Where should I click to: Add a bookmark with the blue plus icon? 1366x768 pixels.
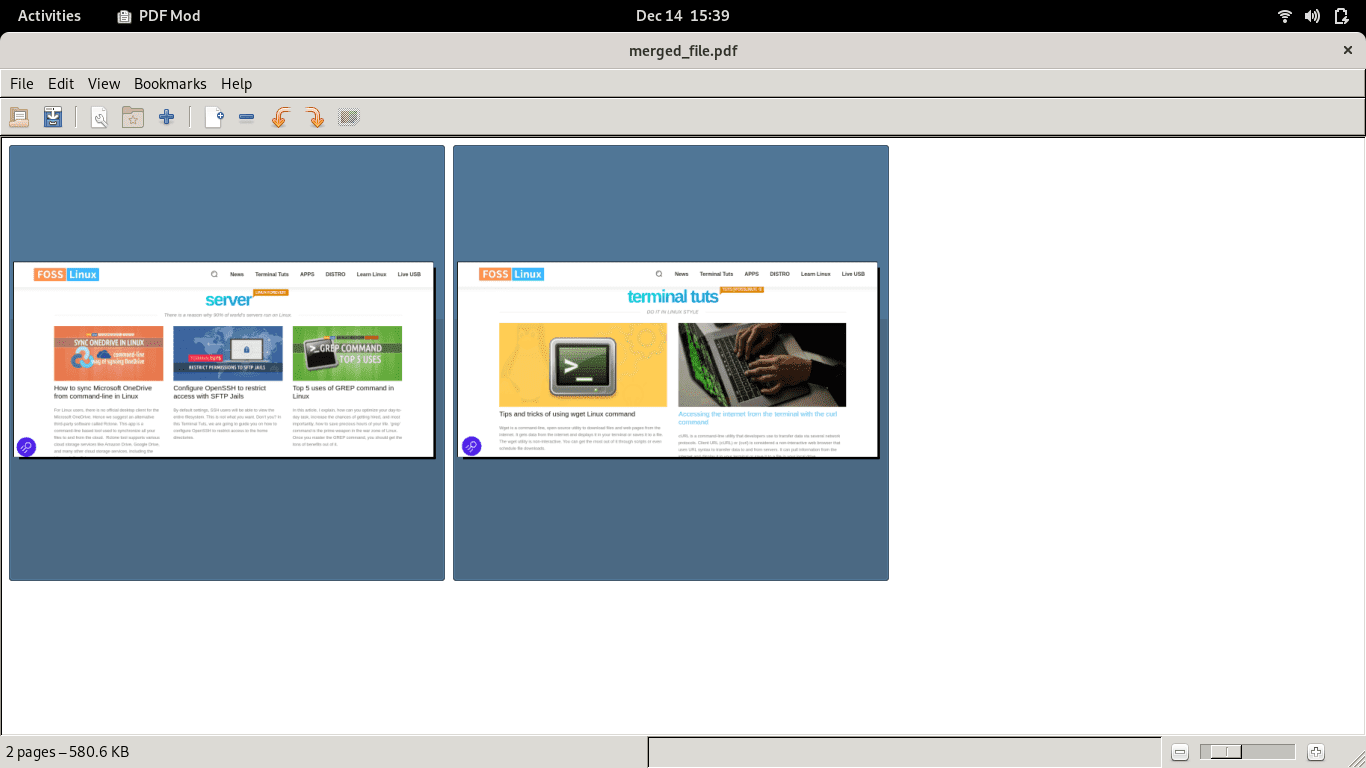pyautogui.click(x=167, y=118)
